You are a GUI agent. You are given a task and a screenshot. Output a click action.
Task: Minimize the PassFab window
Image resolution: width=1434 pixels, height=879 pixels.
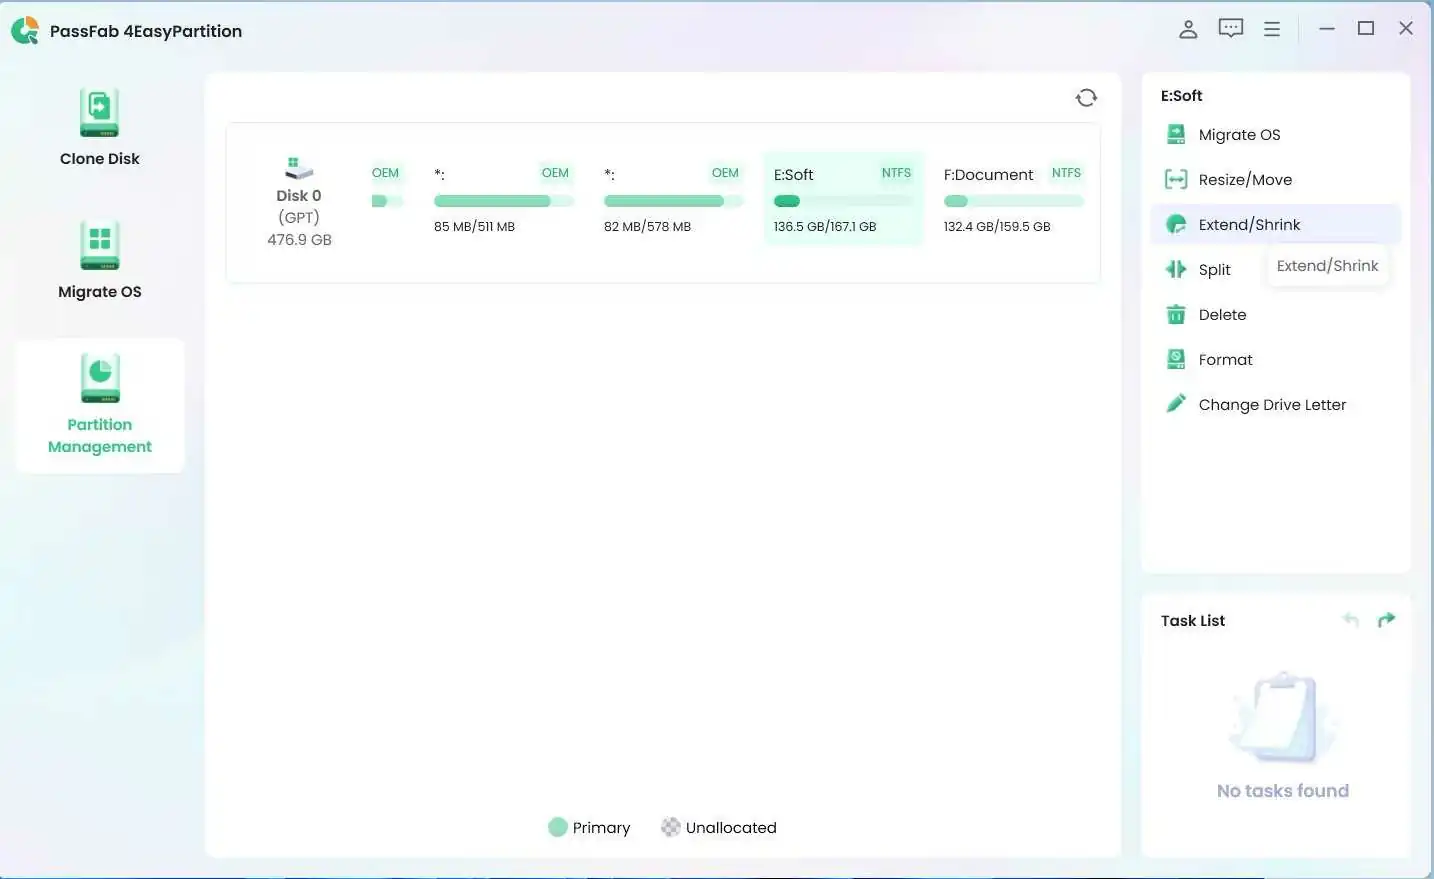coord(1327,29)
